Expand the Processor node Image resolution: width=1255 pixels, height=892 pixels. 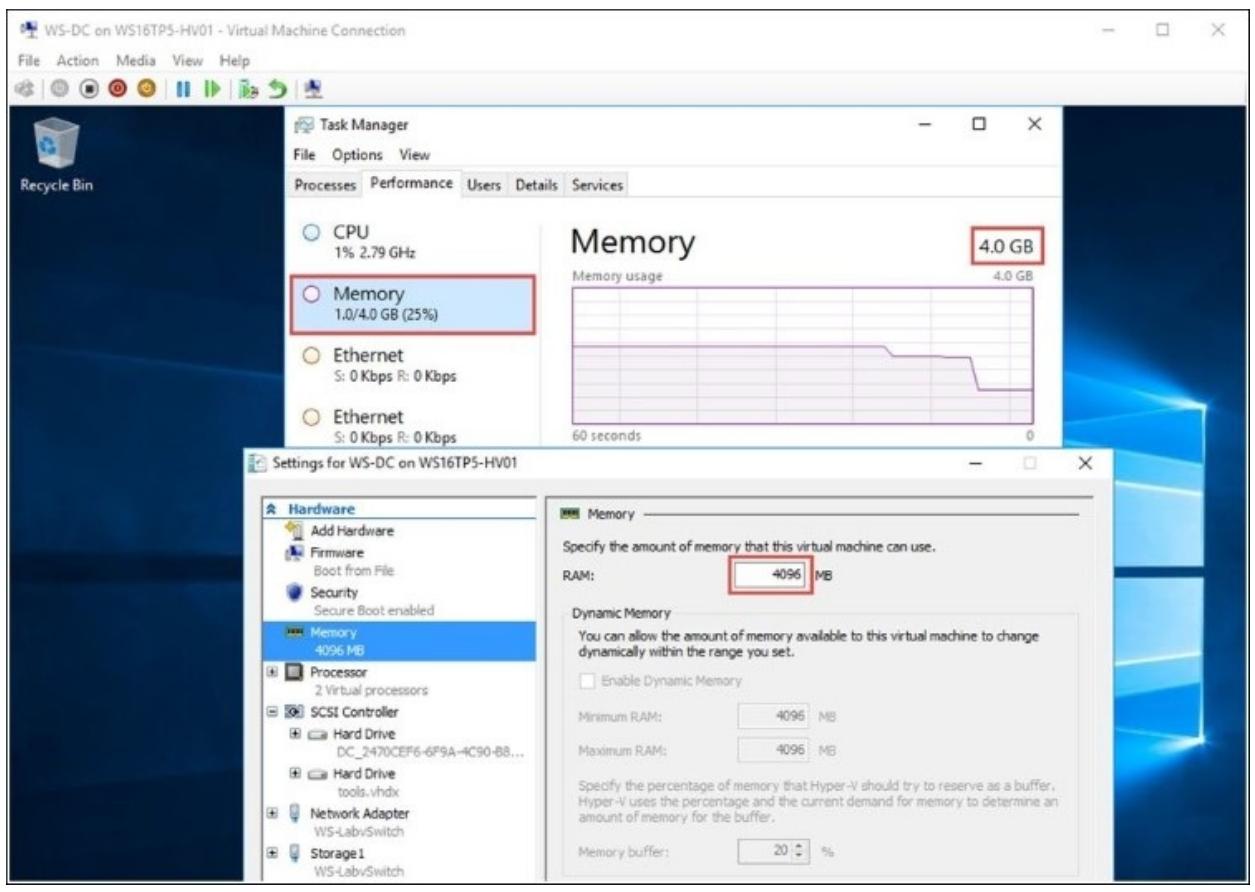(x=270, y=672)
